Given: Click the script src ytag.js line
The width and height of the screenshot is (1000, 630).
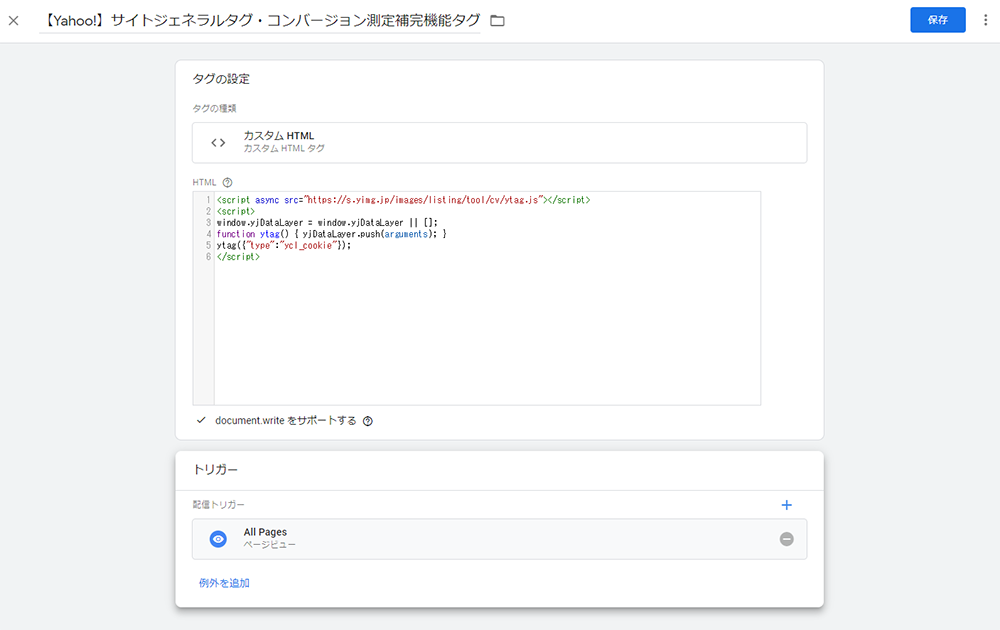Looking at the screenshot, I should [x=404, y=200].
